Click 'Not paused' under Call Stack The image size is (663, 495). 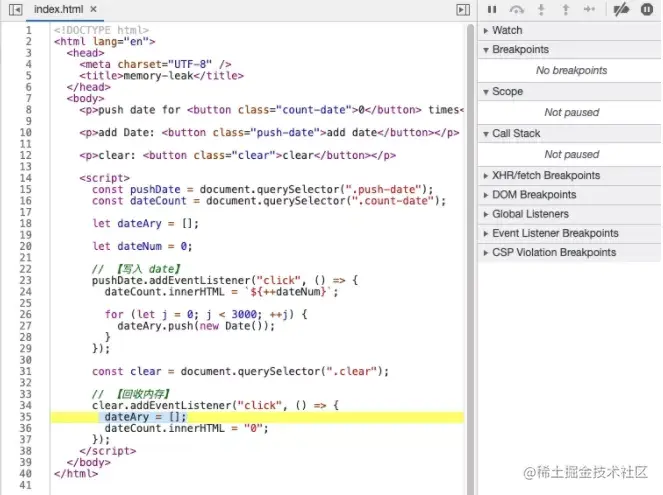(571, 154)
